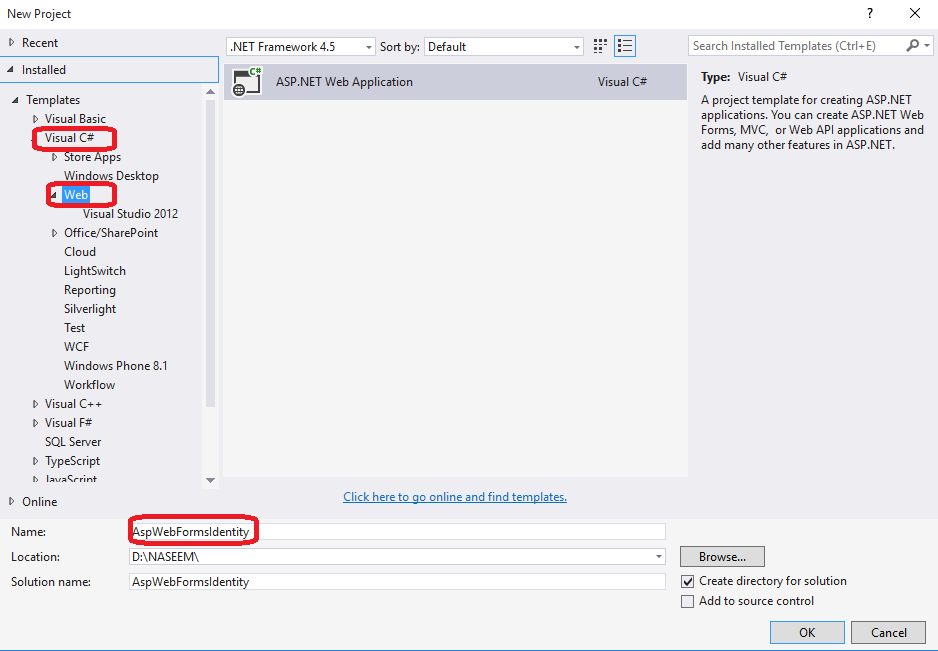Expand the Visual Basic node
938x651 pixels.
(35, 119)
